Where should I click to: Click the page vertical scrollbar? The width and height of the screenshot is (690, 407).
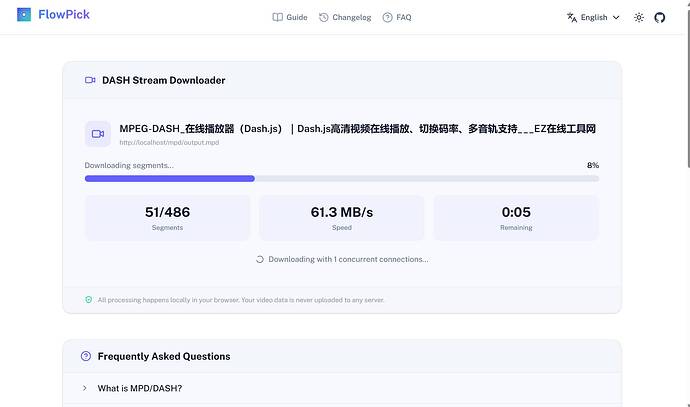point(687,203)
